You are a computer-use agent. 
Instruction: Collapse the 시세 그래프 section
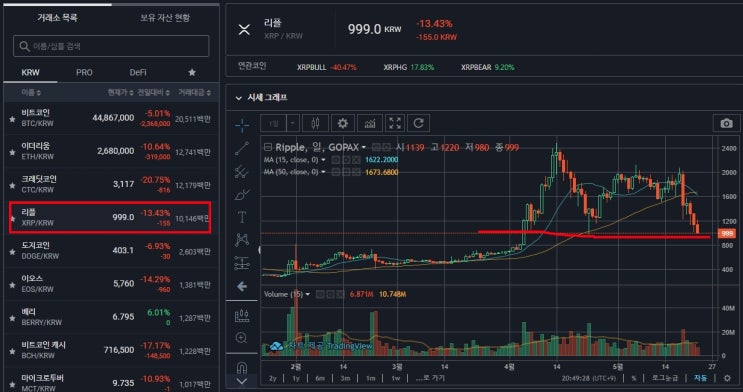(x=238, y=98)
